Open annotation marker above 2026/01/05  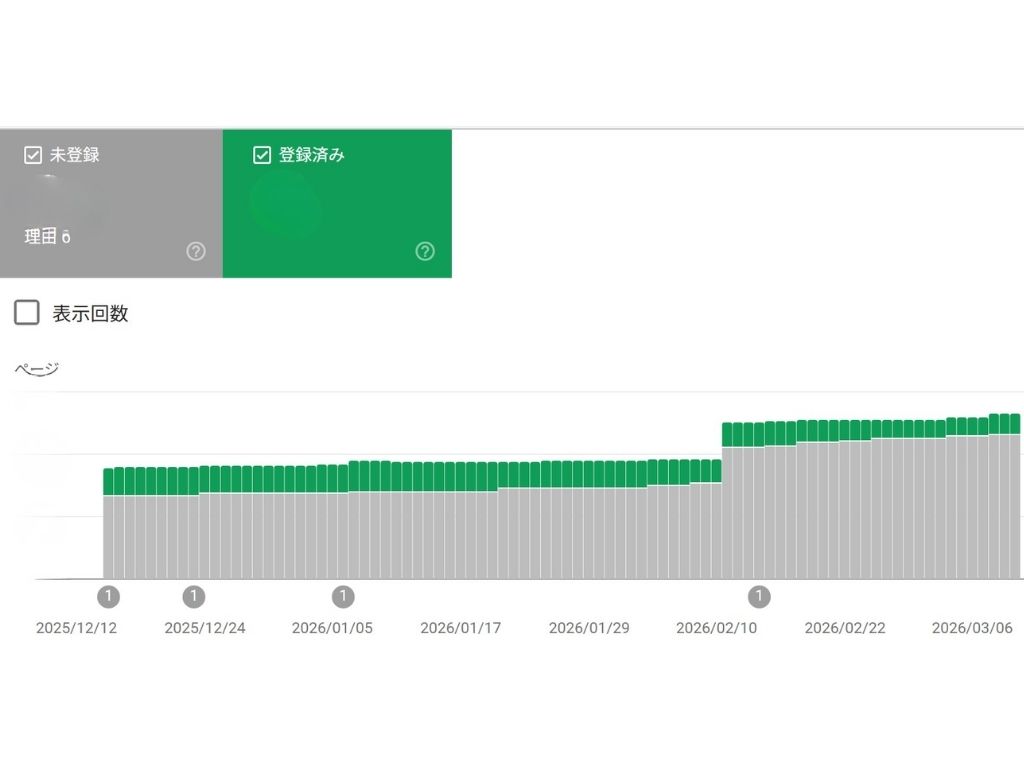(x=343, y=597)
